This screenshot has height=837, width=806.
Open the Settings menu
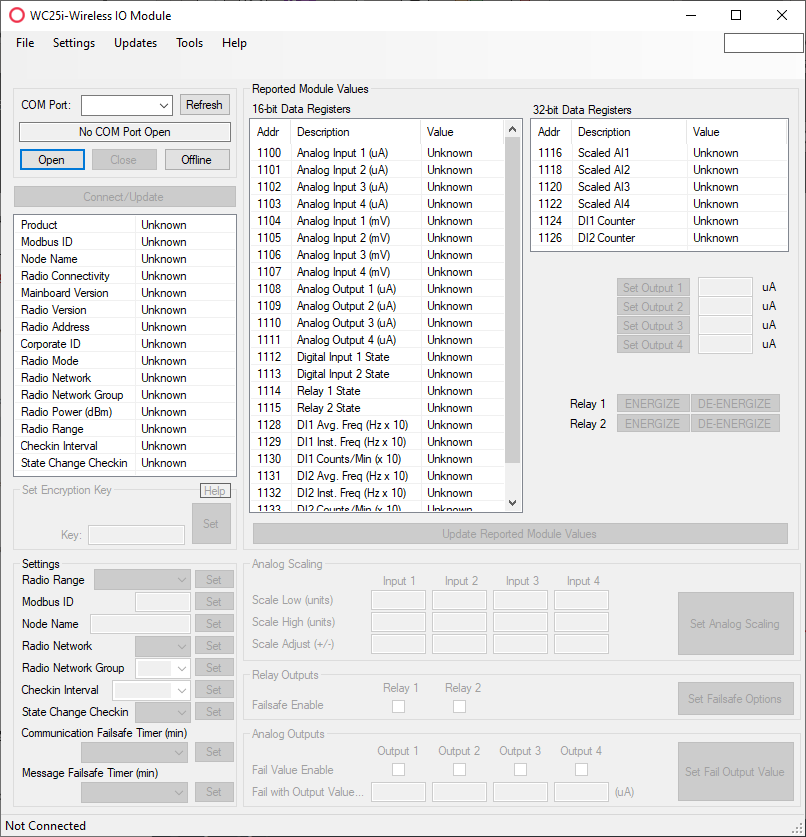click(x=74, y=43)
